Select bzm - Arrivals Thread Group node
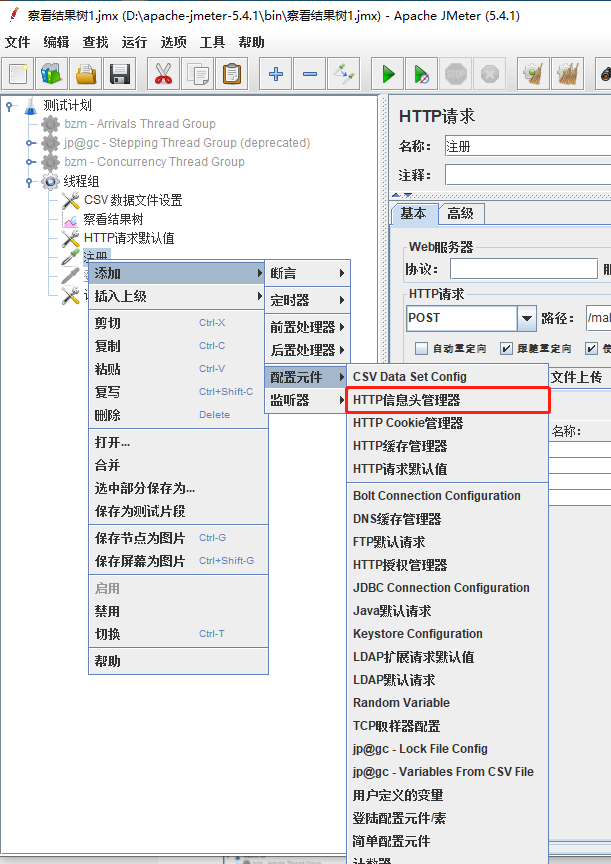611x864 pixels. tap(139, 124)
